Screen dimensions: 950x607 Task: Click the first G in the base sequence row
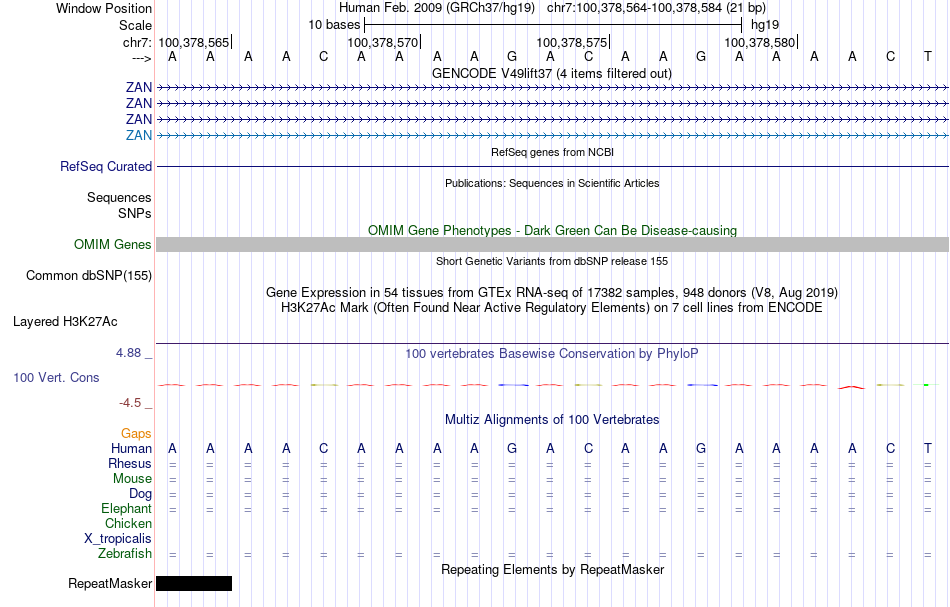(x=512, y=56)
